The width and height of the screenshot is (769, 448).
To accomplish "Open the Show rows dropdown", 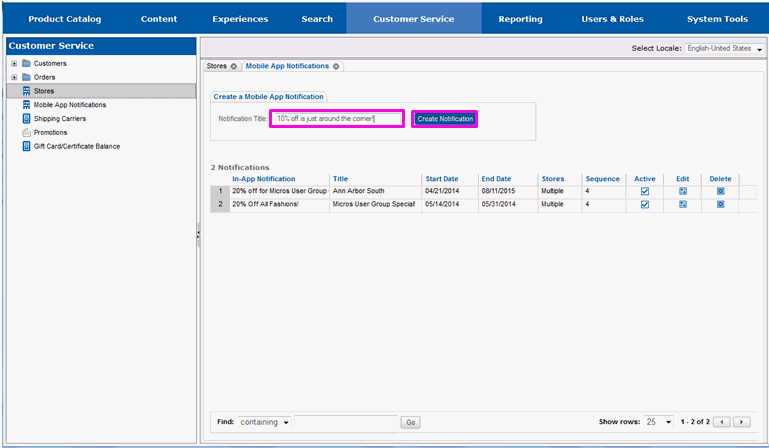I will (x=659, y=422).
